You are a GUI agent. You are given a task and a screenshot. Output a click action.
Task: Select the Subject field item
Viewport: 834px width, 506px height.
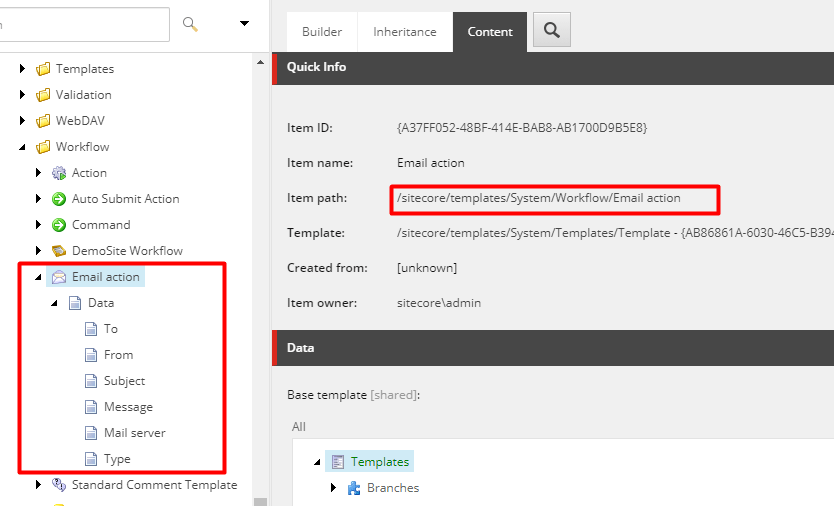click(x=124, y=381)
